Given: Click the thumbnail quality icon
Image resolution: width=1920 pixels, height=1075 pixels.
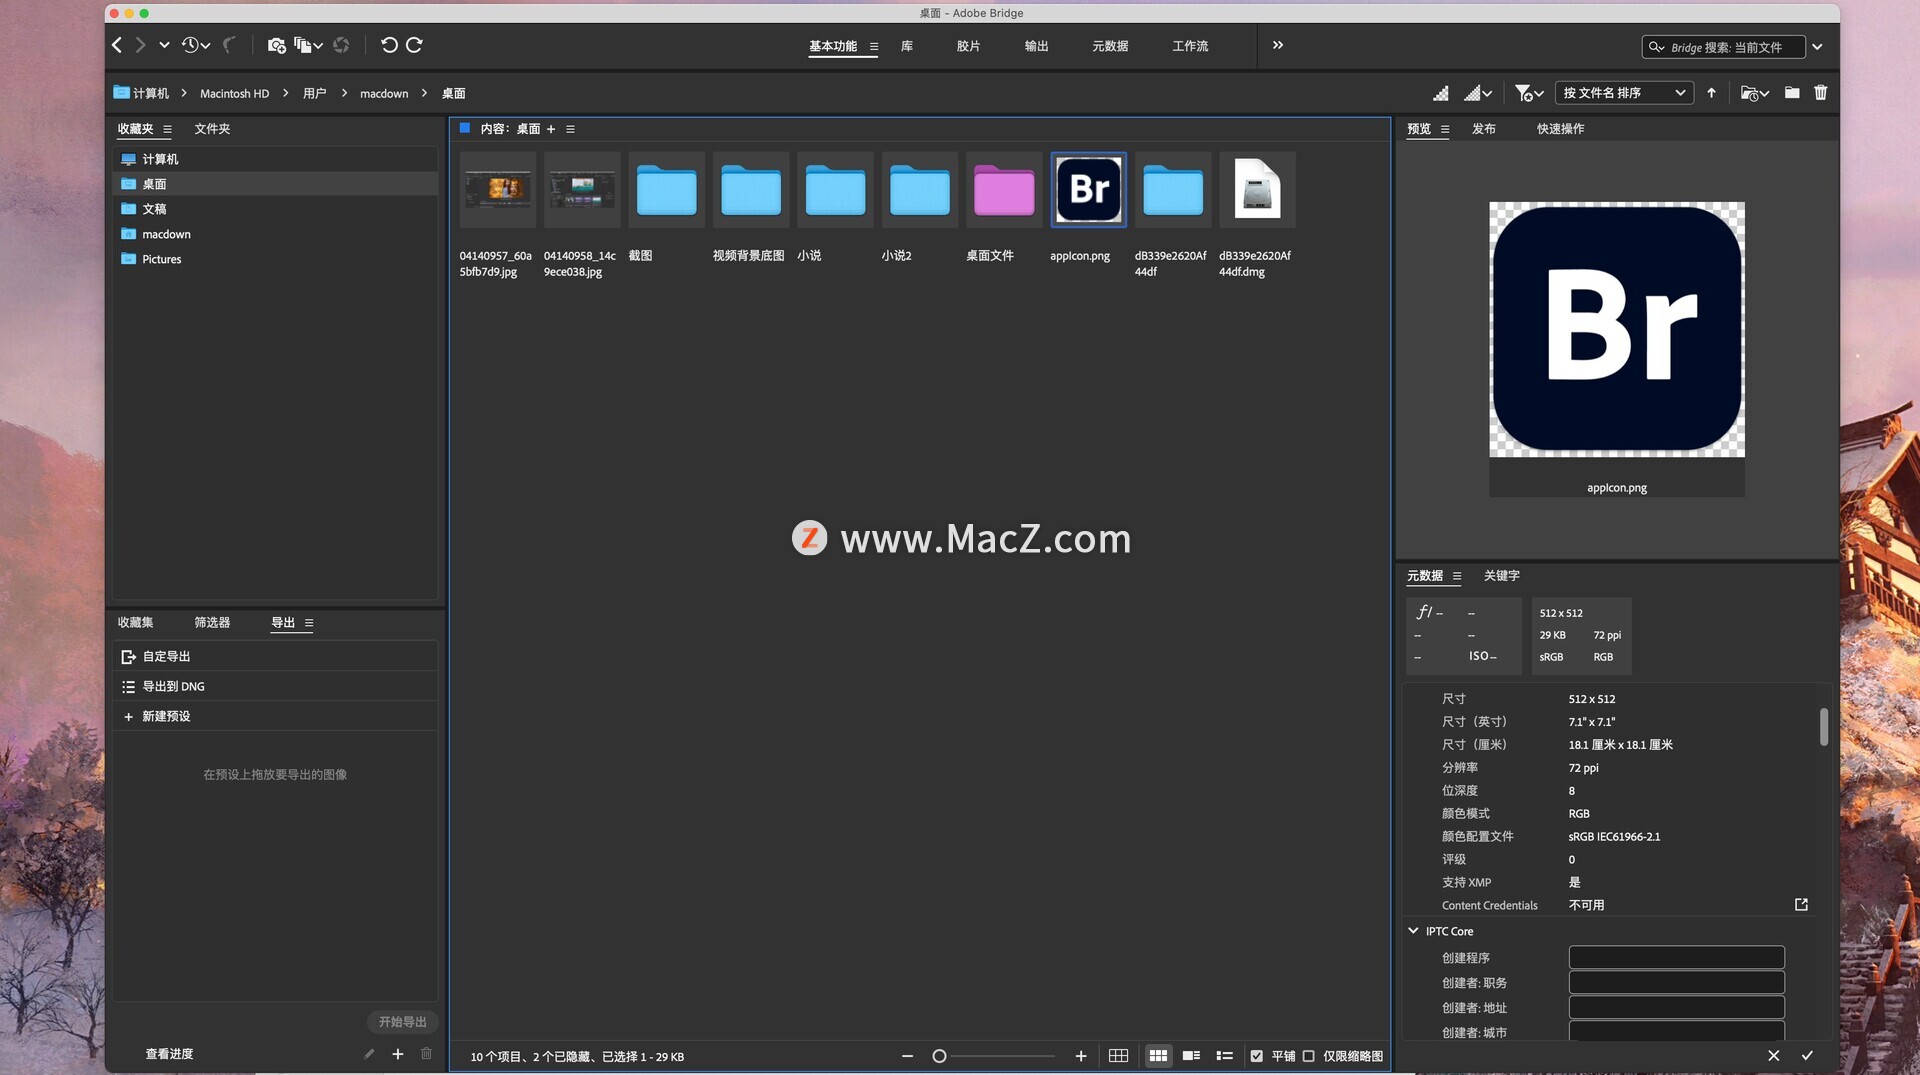Looking at the screenshot, I should tap(1441, 93).
